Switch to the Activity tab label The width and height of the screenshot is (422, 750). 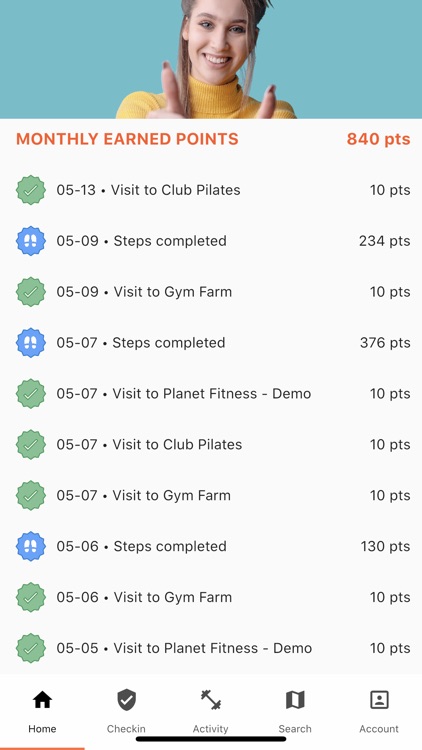pos(211,729)
